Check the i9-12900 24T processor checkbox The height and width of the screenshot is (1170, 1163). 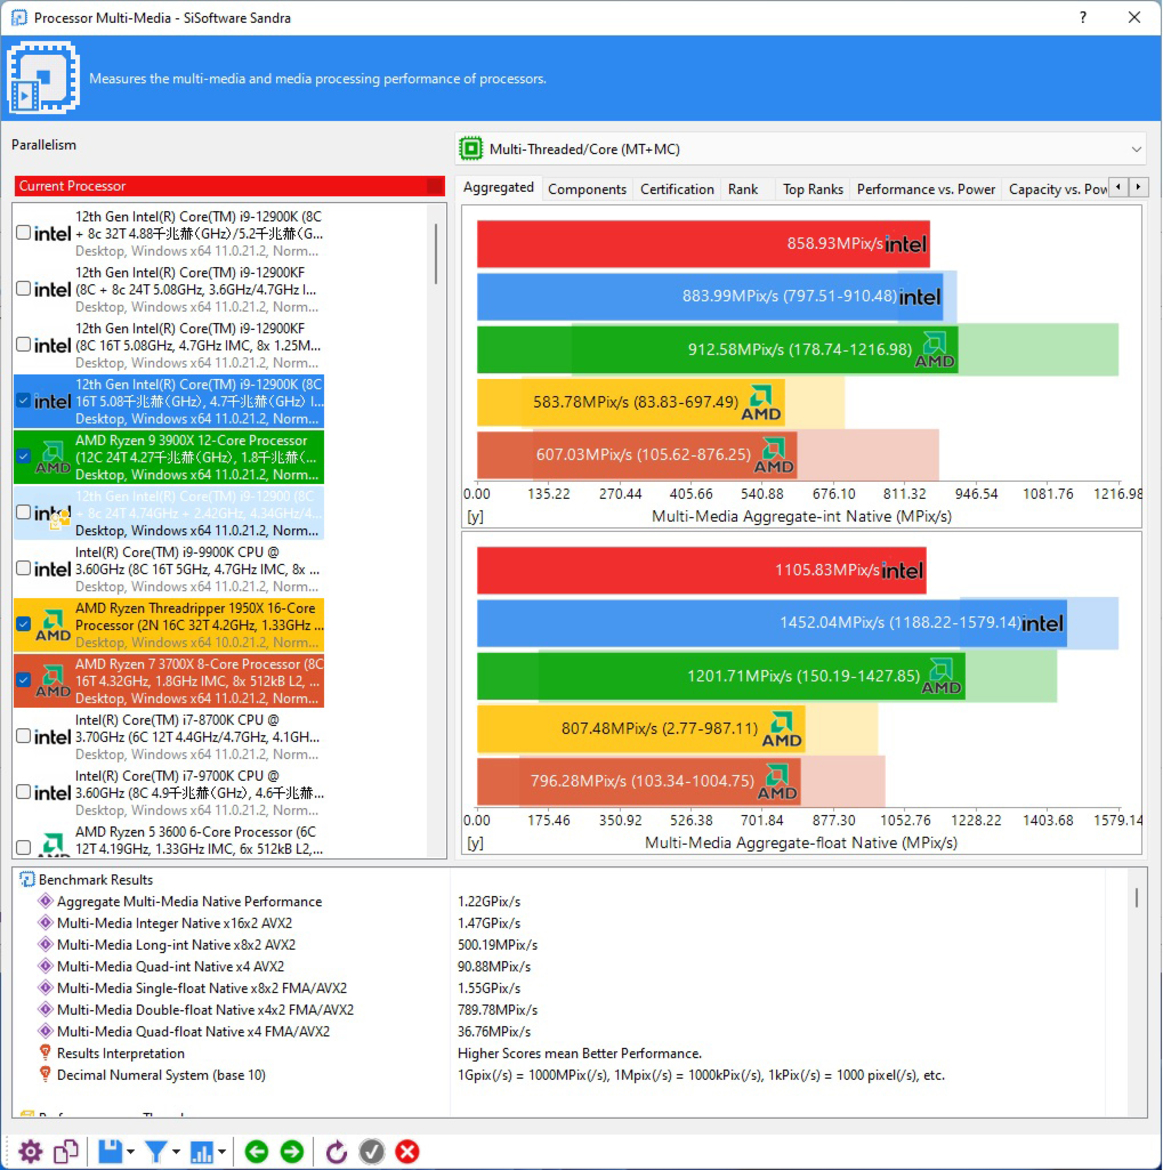pos(23,512)
